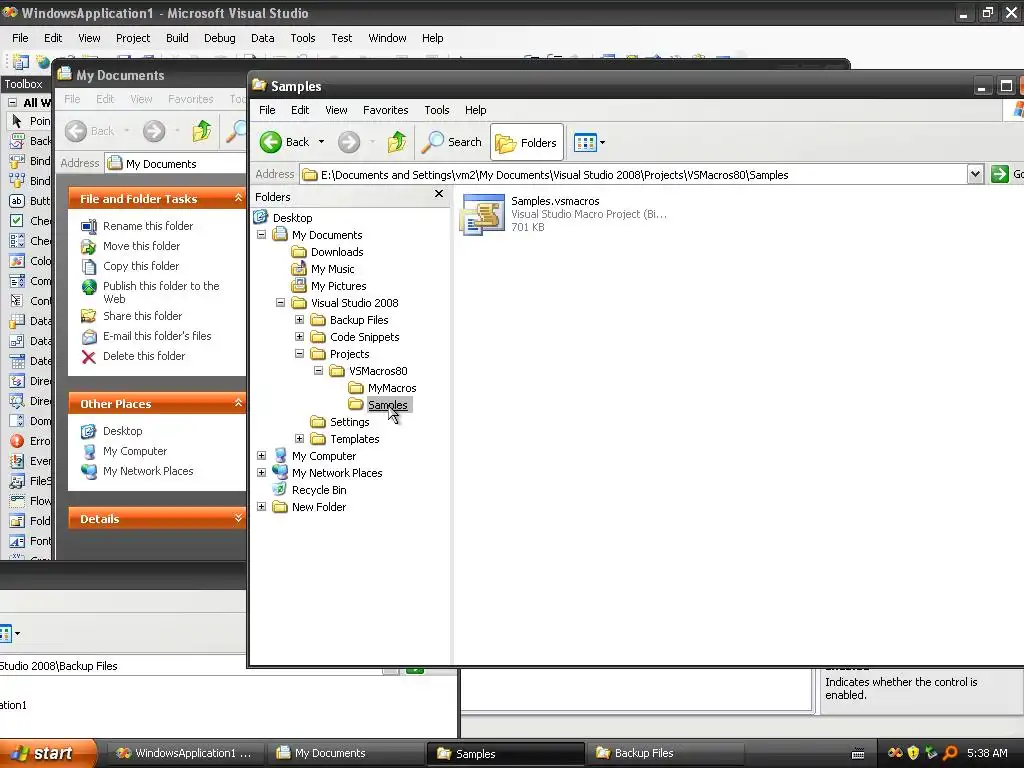The width and height of the screenshot is (1024, 768).
Task: Select Desktop in the folder tree
Action: (x=292, y=217)
